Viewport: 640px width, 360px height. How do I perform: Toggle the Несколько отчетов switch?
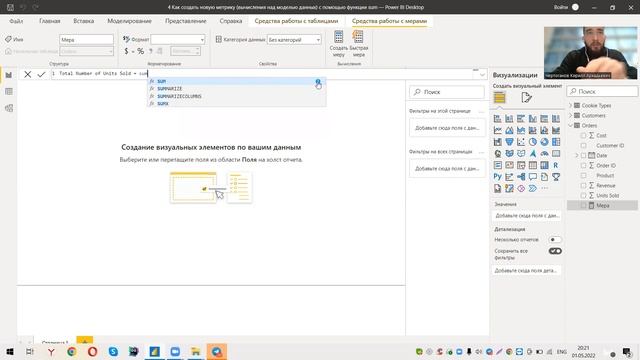coord(555,240)
